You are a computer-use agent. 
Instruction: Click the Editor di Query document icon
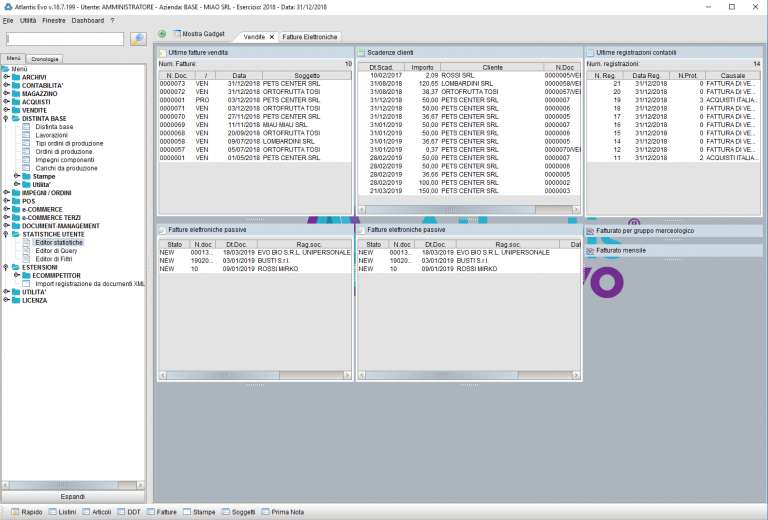(x=26, y=251)
